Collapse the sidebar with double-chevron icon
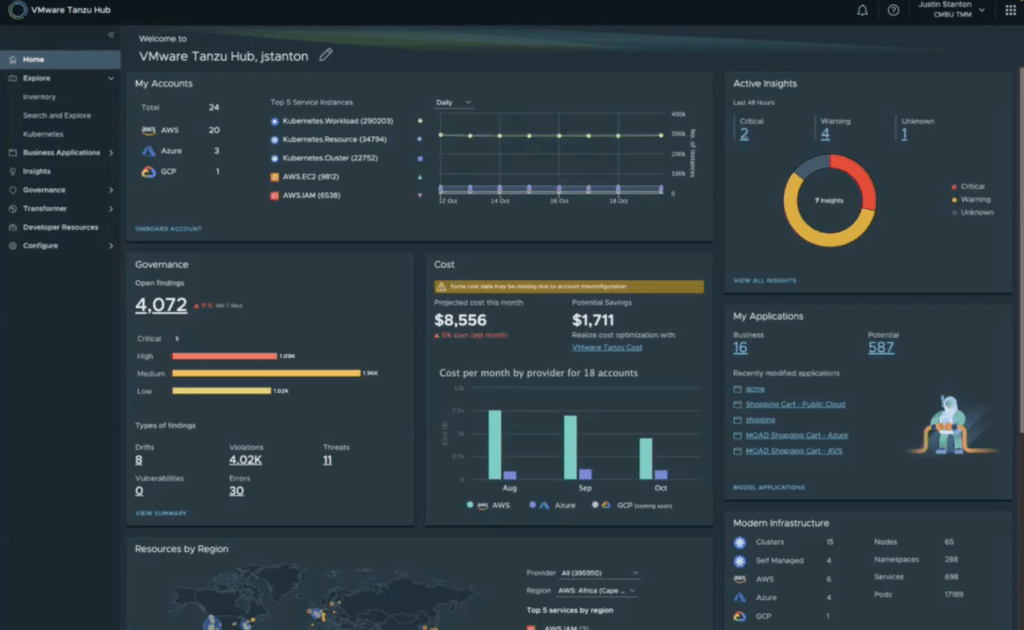Image resolution: width=1024 pixels, height=630 pixels. tap(111, 35)
